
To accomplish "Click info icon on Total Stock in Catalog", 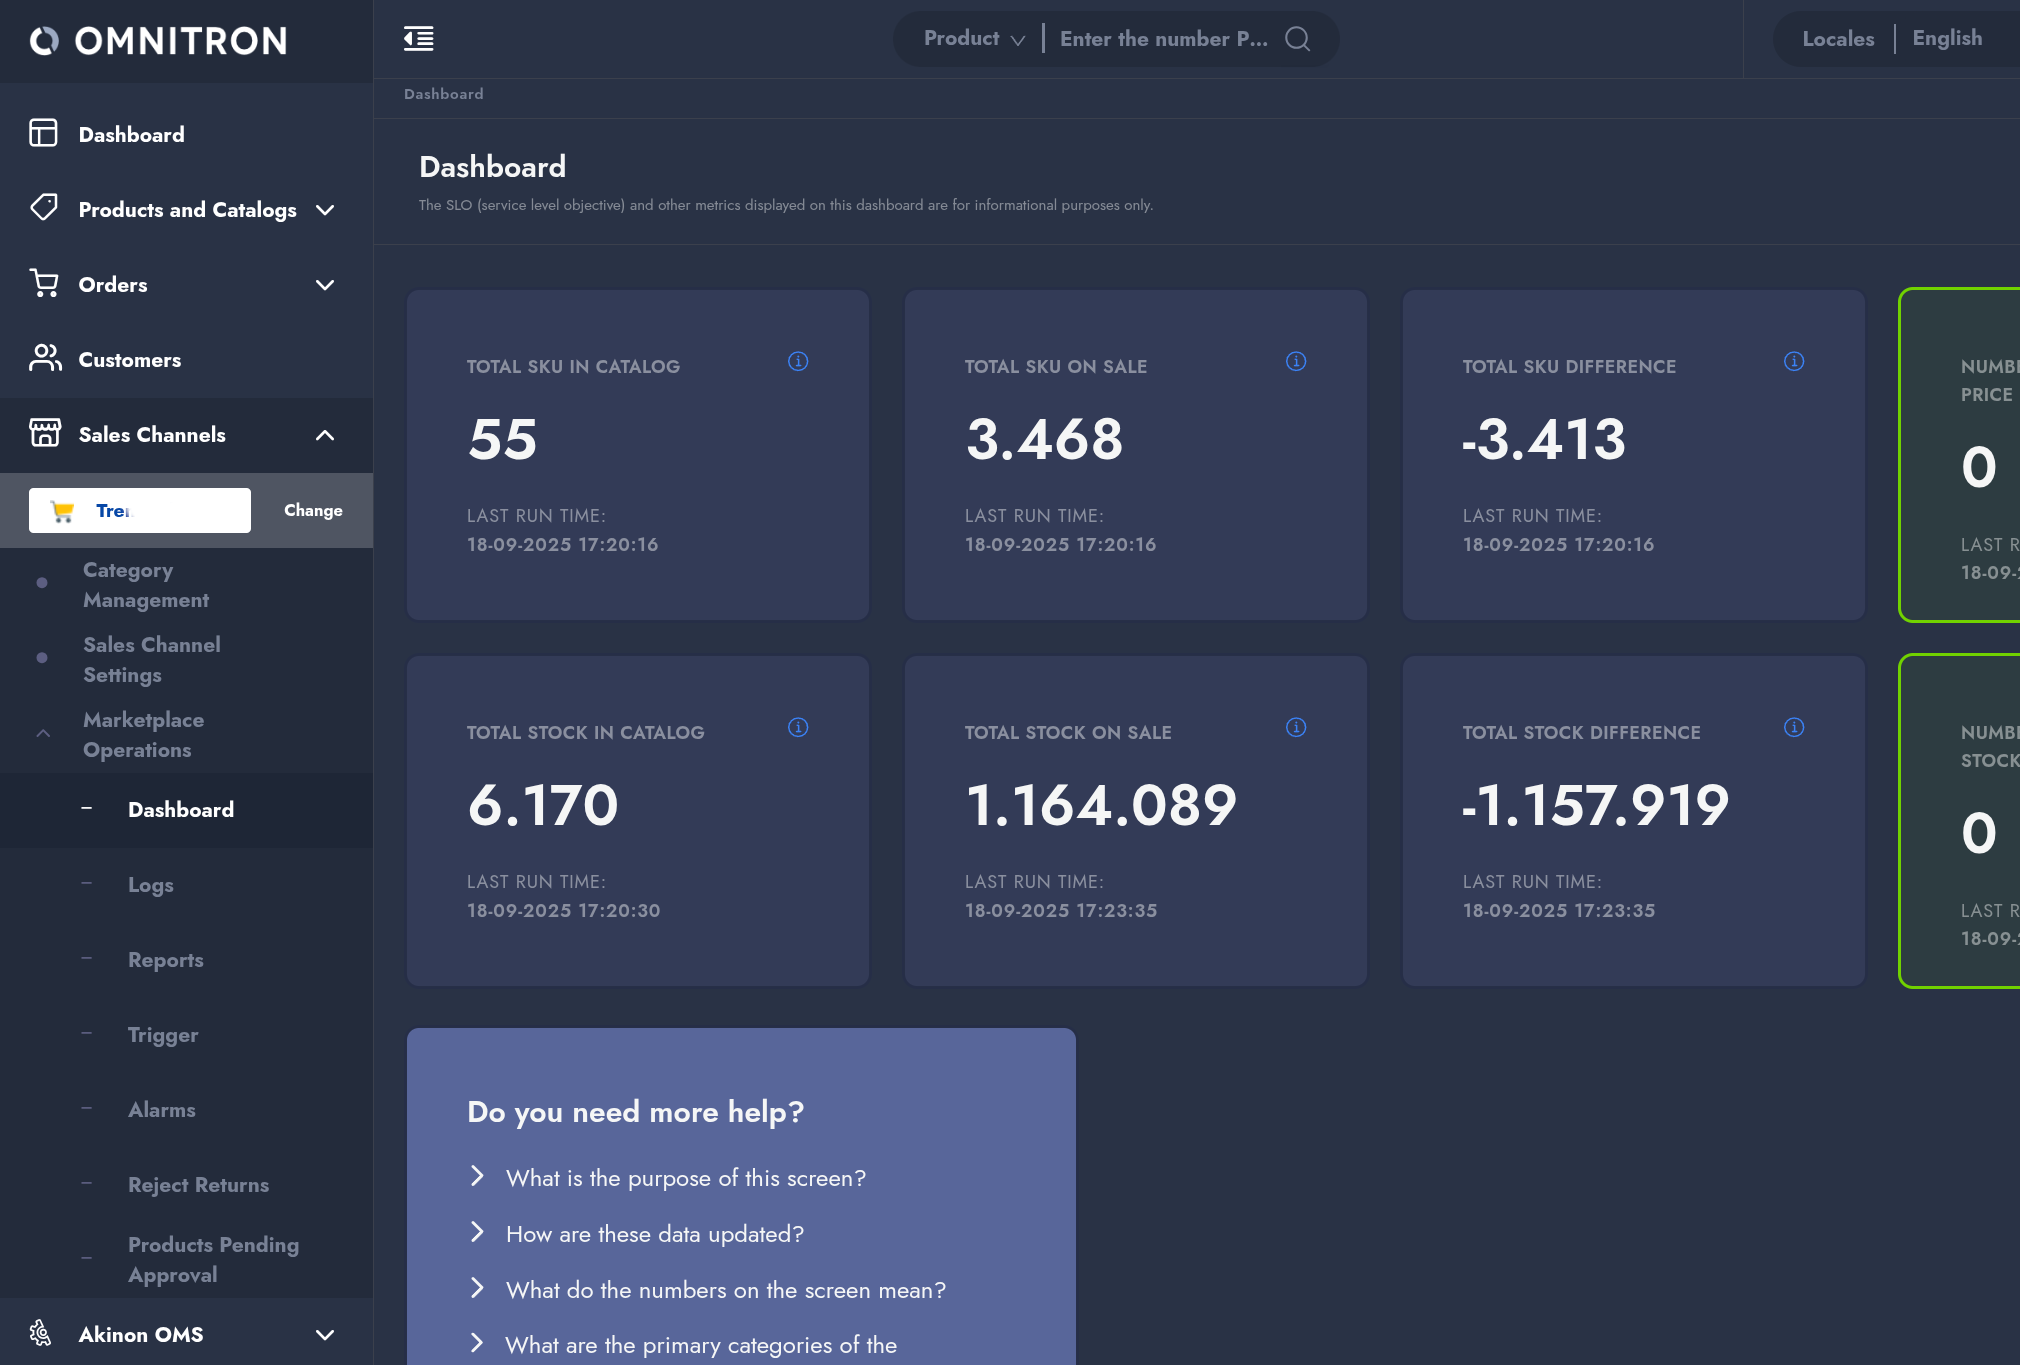I will pos(798,727).
